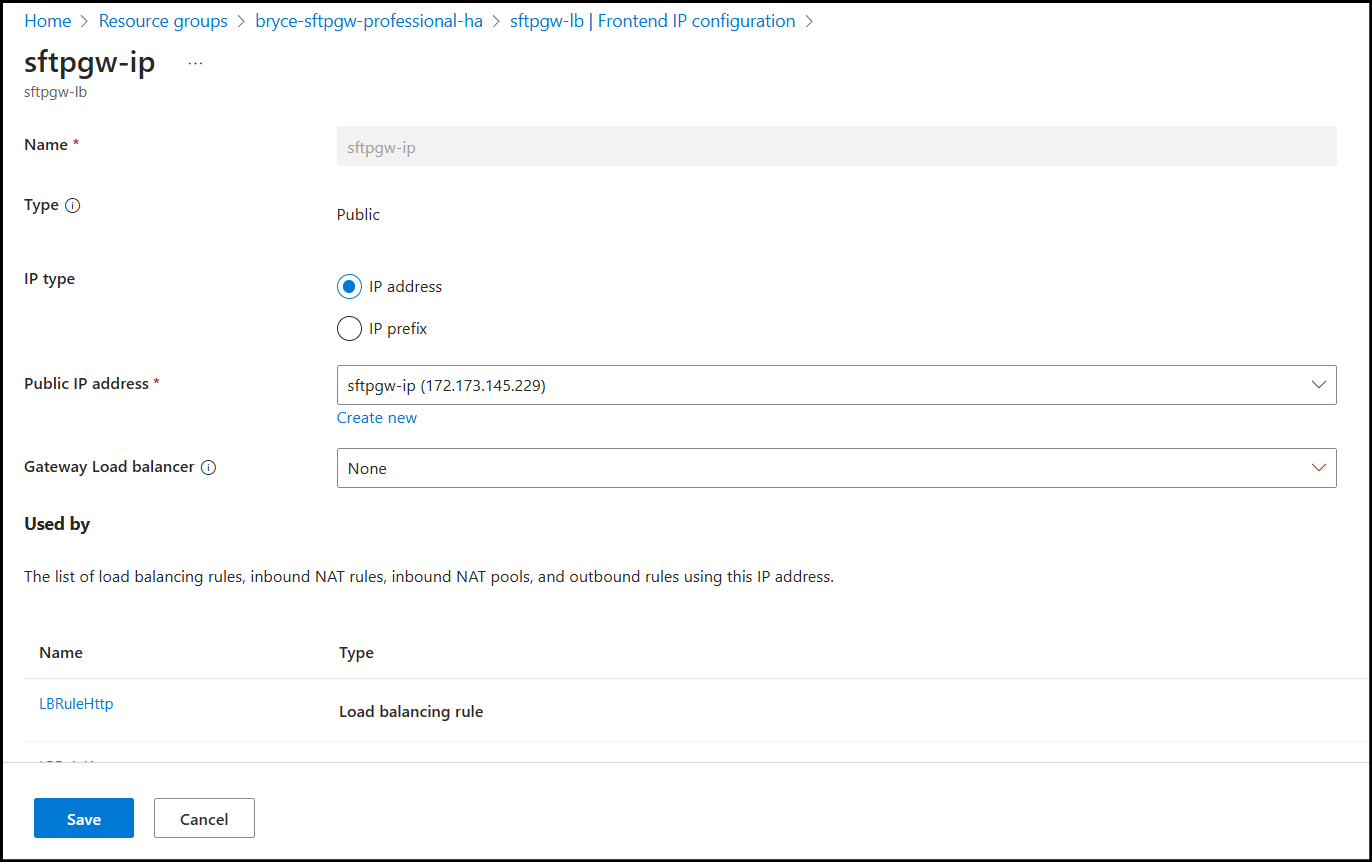
Task: Open the Public IP address dropdown
Action: pyautogui.click(x=836, y=385)
